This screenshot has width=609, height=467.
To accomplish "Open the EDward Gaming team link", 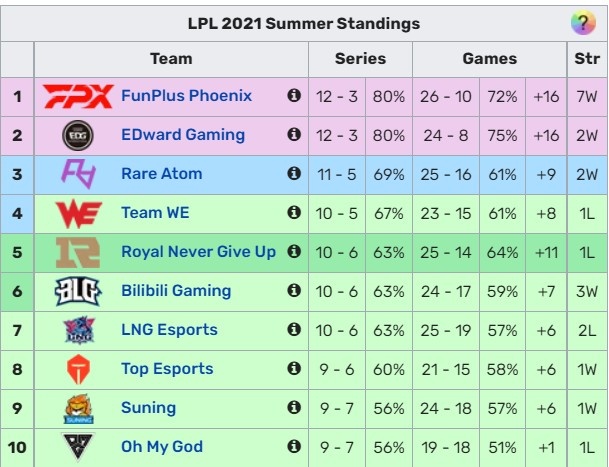I will tap(183, 135).
